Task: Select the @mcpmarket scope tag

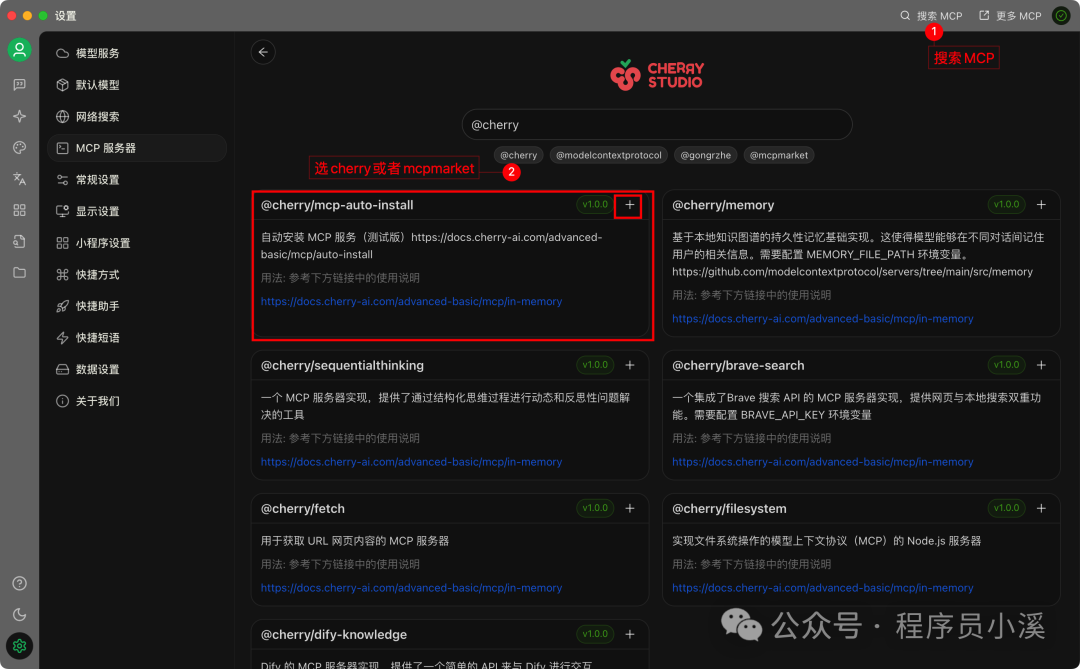Action: point(779,155)
